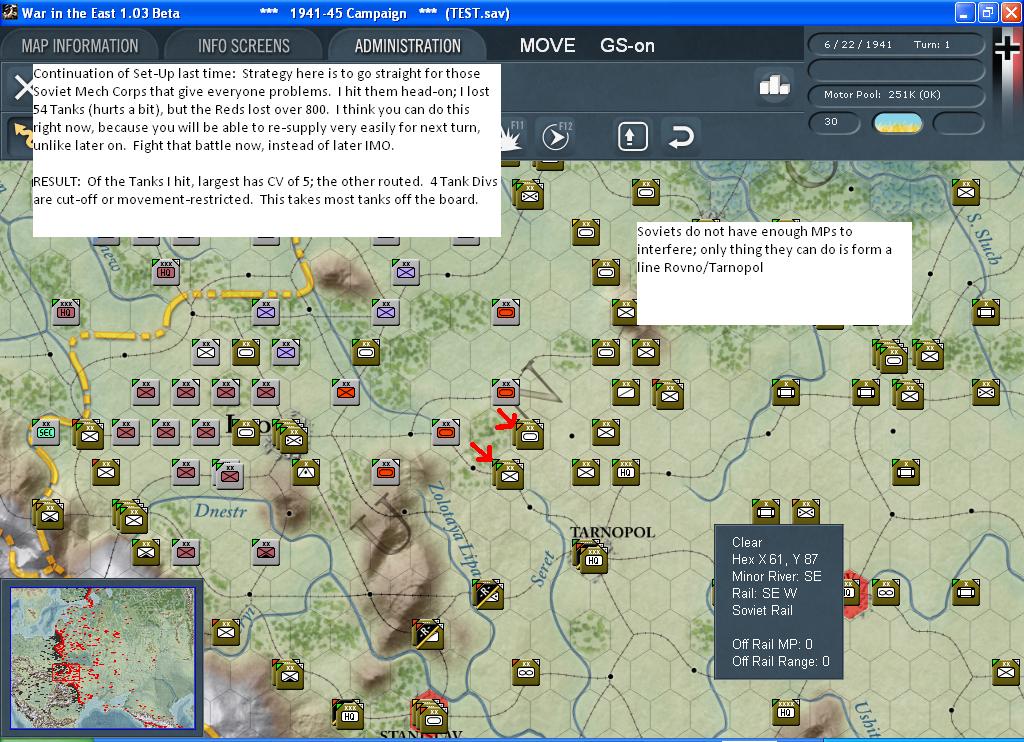The image size is (1024, 742).
Task: Click the field showing value 30
Action: 834,122
